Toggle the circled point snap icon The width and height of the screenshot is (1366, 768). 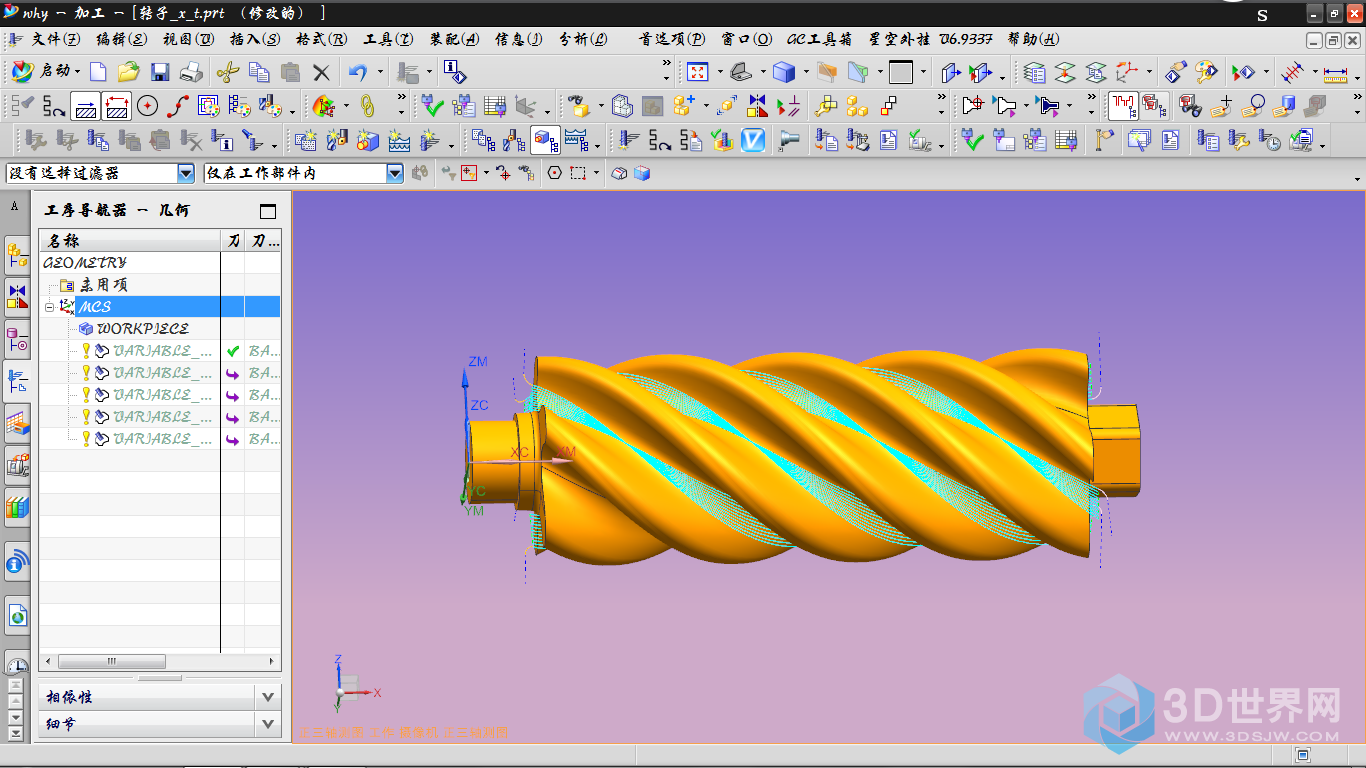[x=555, y=173]
